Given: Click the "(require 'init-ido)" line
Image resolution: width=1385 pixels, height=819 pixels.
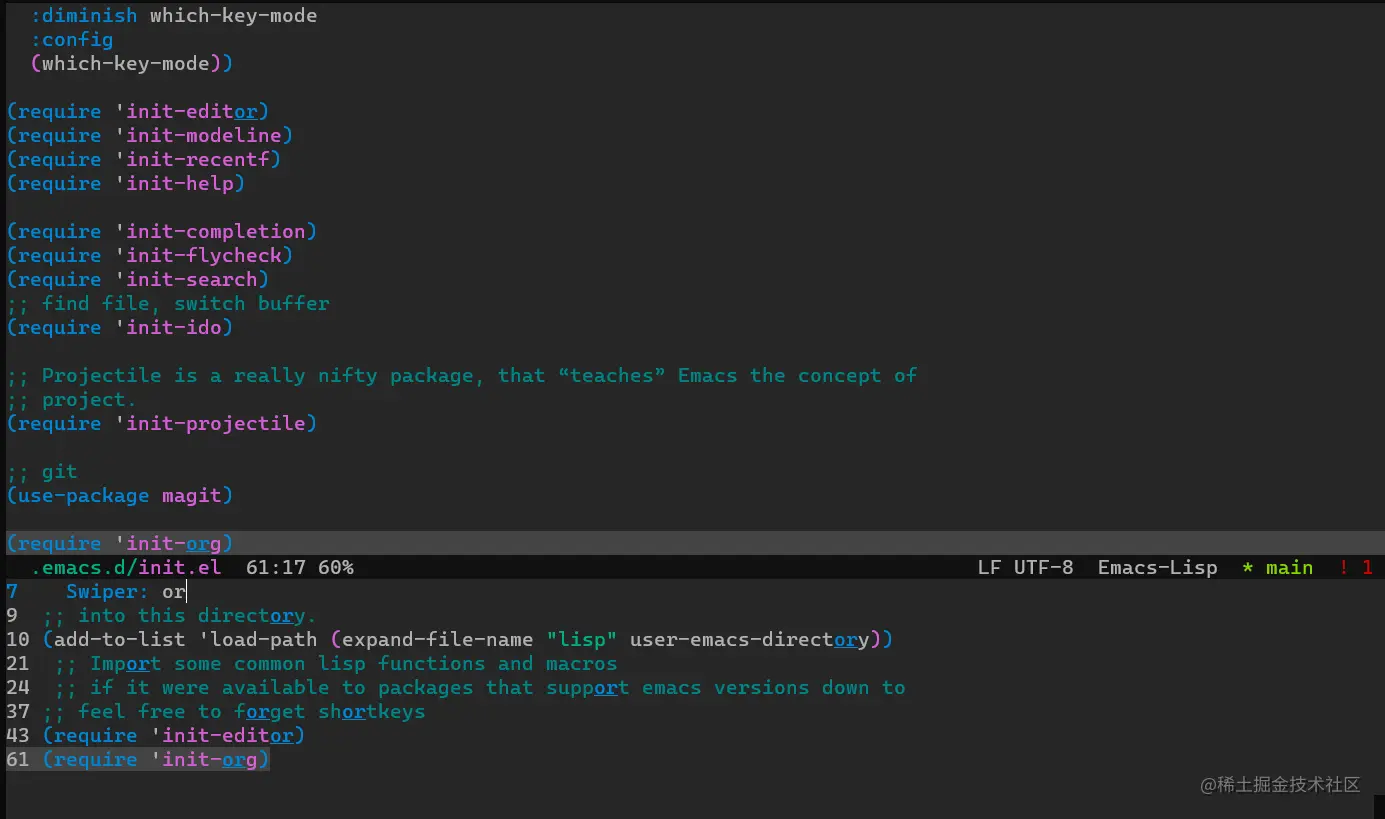Looking at the screenshot, I should pyautogui.click(x=120, y=327).
